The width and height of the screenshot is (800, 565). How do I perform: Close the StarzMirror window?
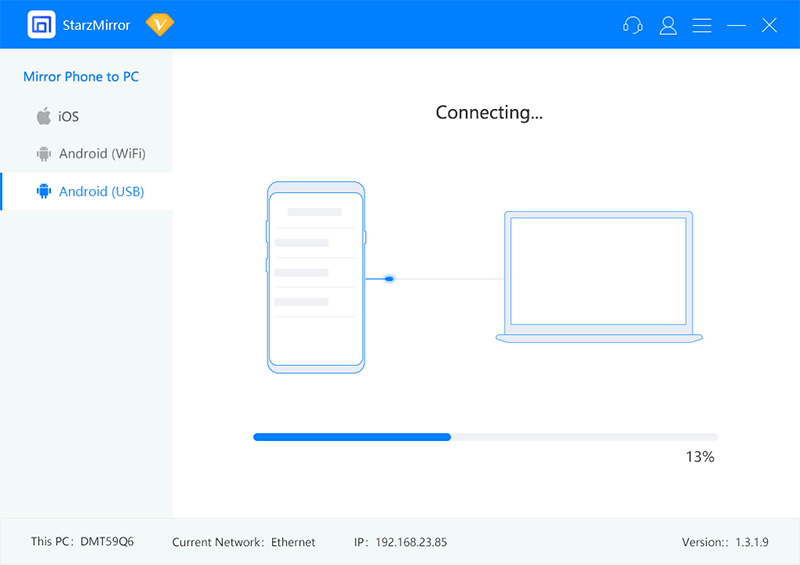[769, 25]
